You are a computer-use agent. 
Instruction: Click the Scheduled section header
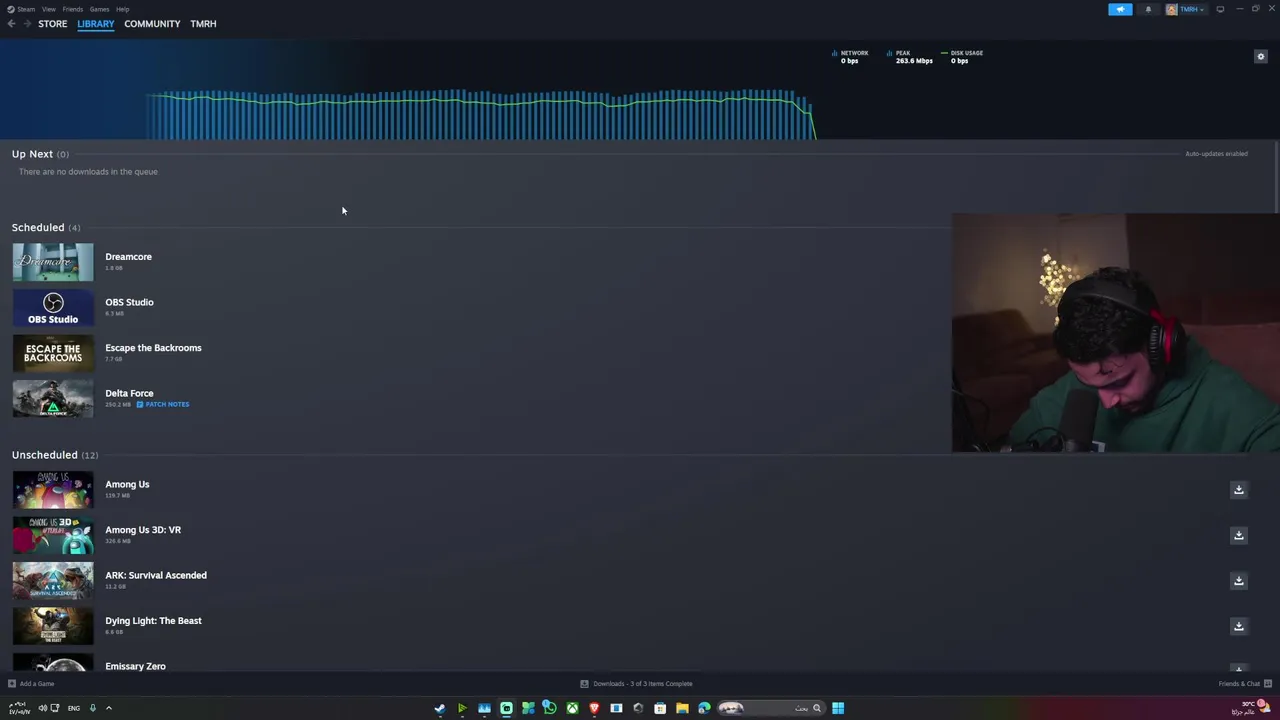46,227
